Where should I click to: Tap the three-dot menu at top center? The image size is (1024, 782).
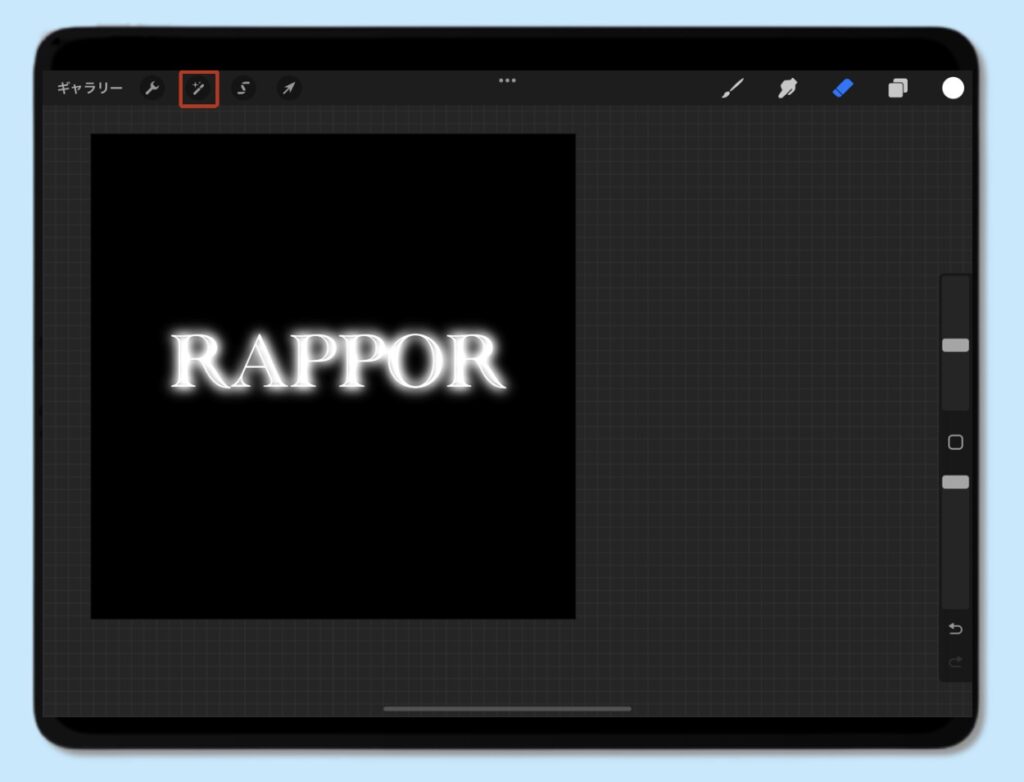[x=507, y=80]
